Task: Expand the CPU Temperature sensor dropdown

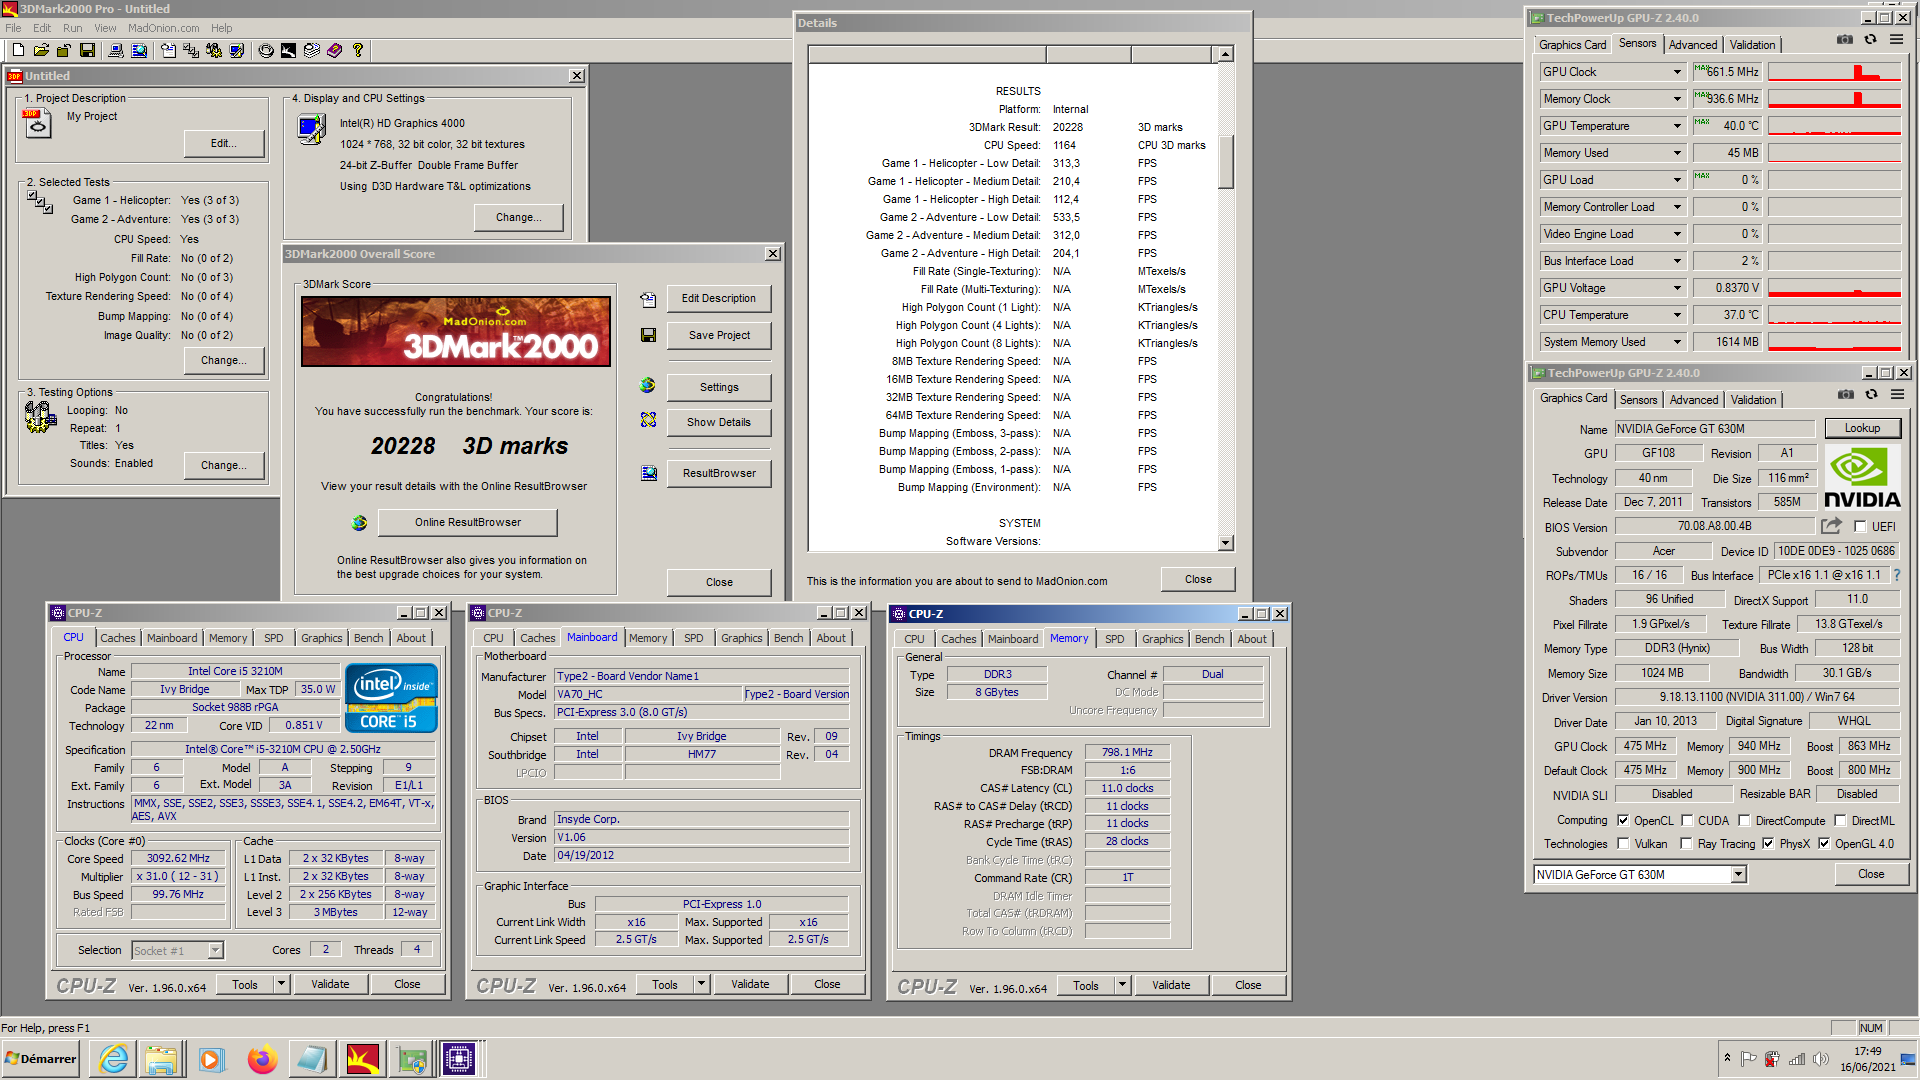Action: pos(1677,315)
